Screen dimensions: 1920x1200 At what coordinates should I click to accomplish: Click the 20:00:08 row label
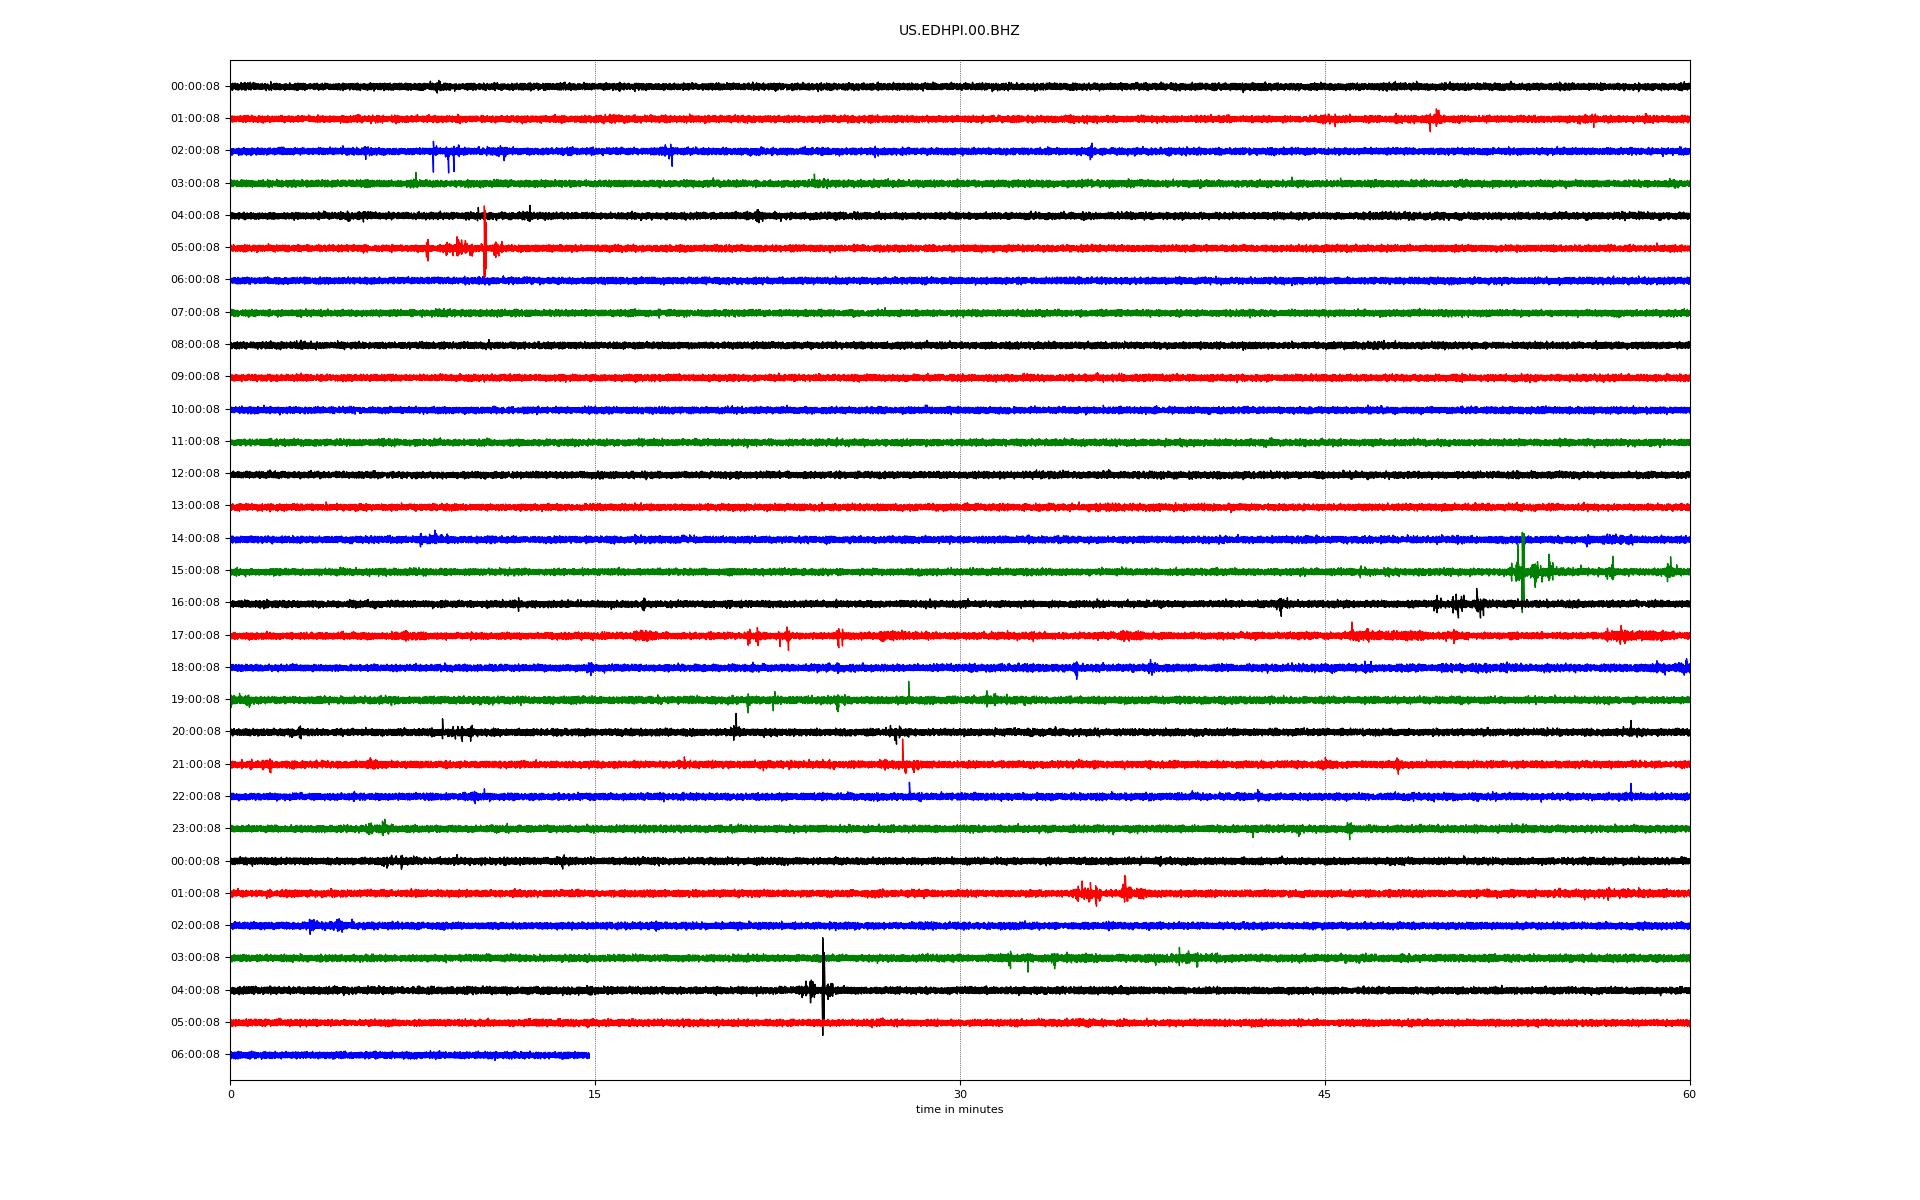[195, 732]
